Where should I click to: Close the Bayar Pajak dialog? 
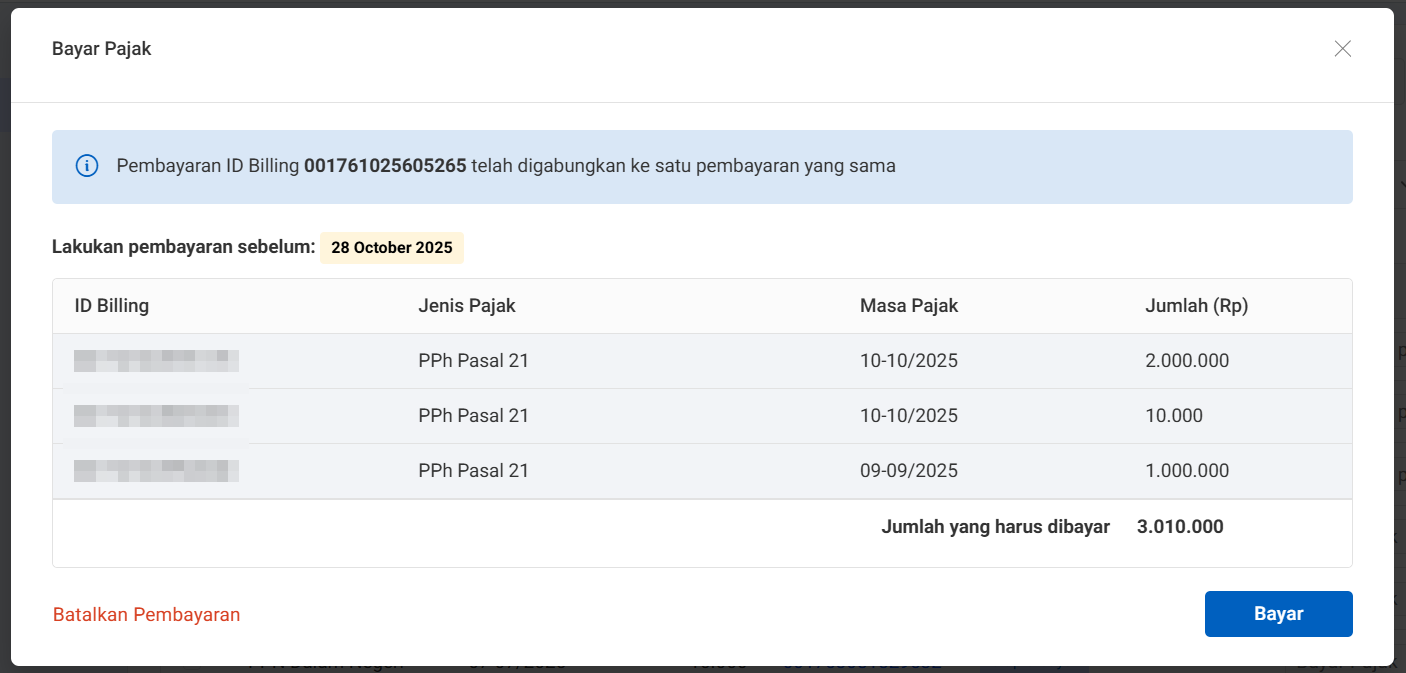[1342, 49]
